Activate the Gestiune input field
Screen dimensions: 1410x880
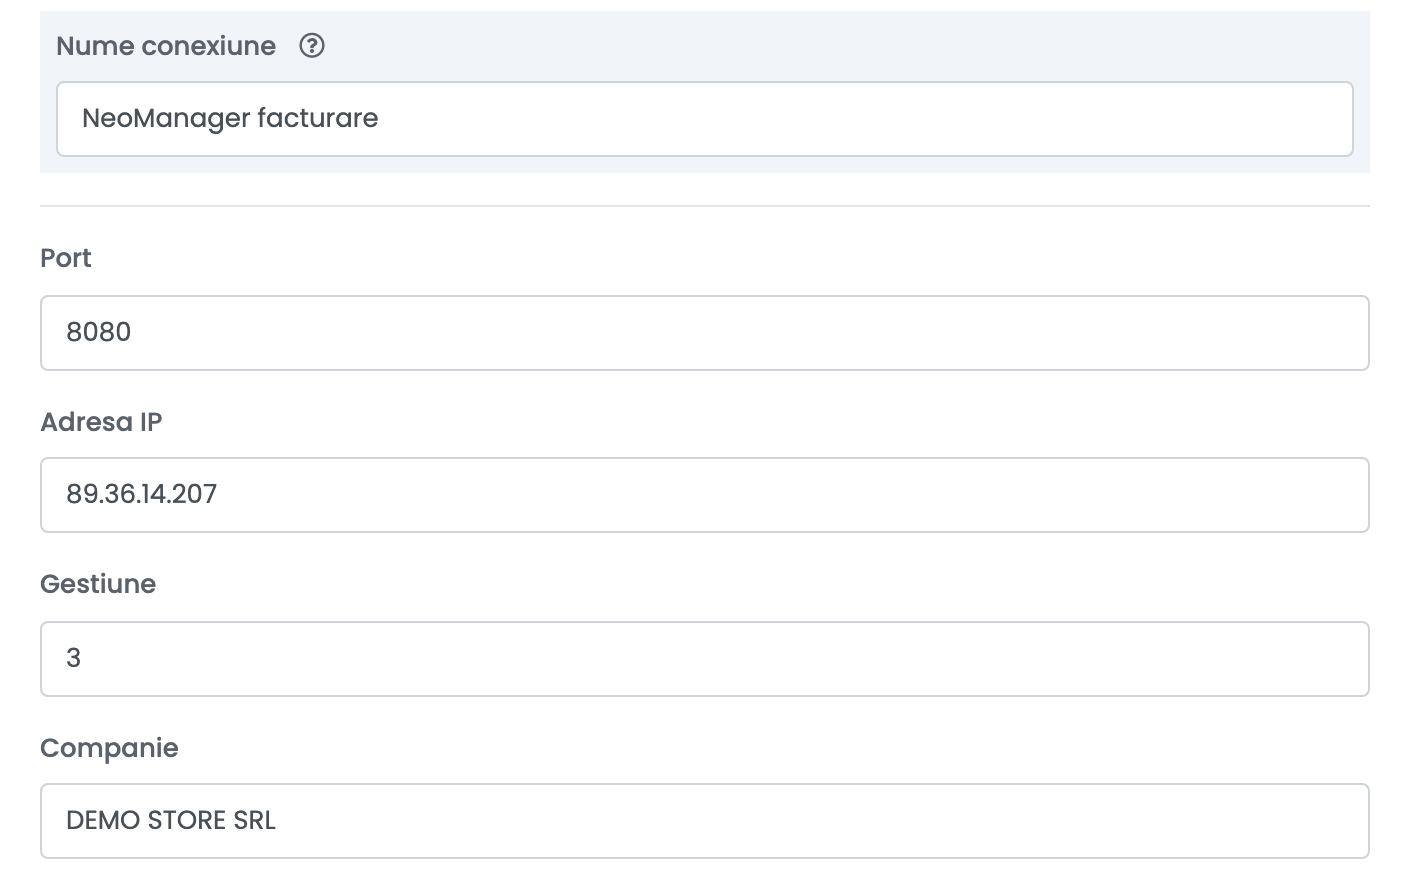click(x=705, y=659)
